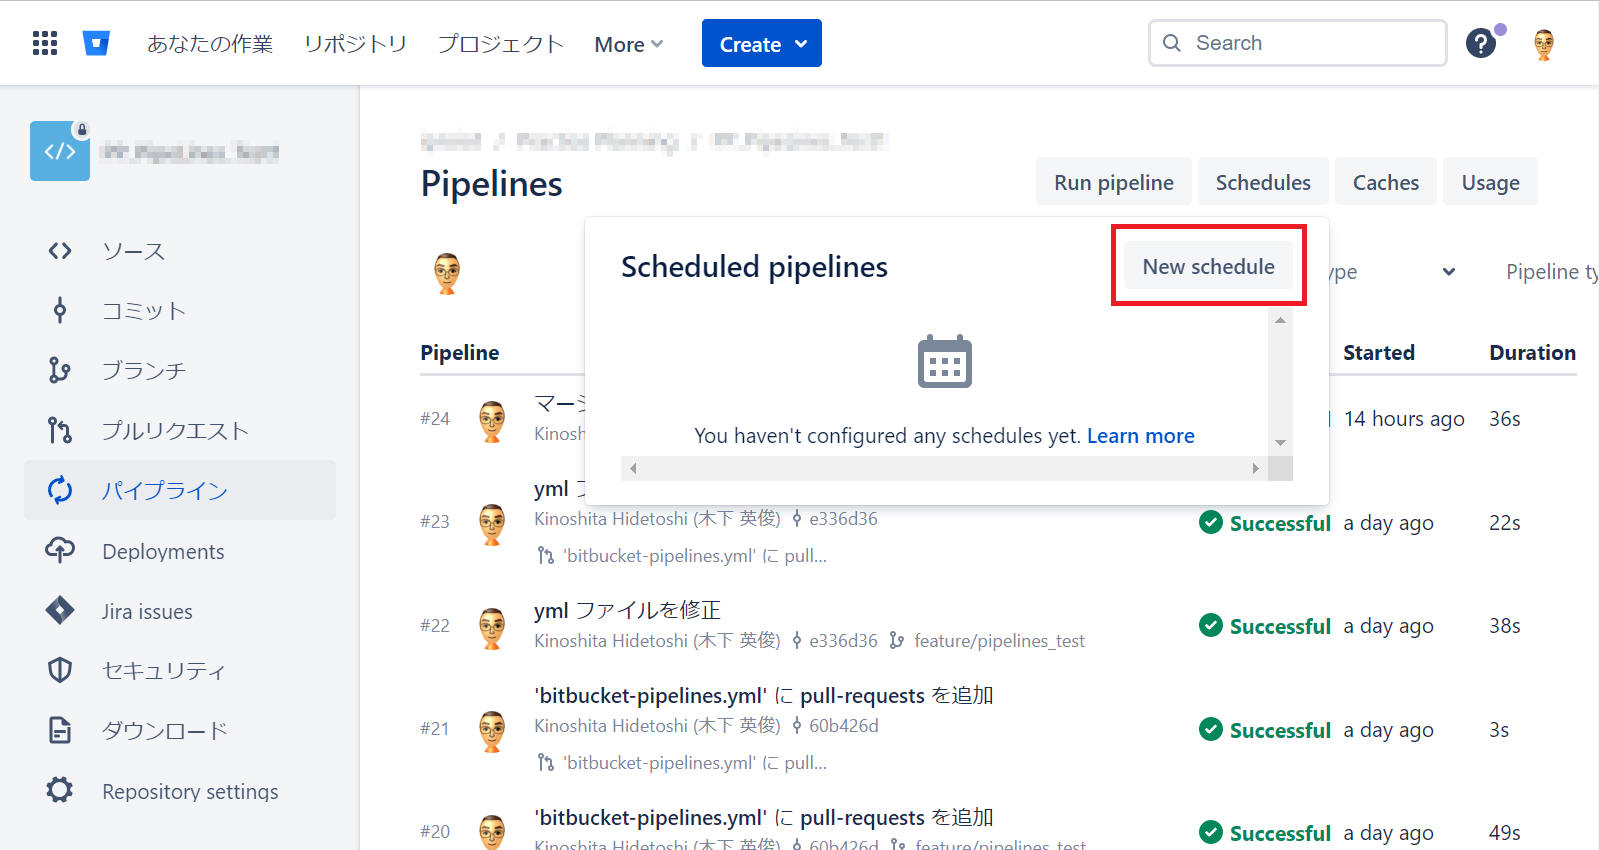The height and width of the screenshot is (850, 1599).
Task: Click the branch icon before feature/pipelines_test on #22
Action: pos(897,640)
